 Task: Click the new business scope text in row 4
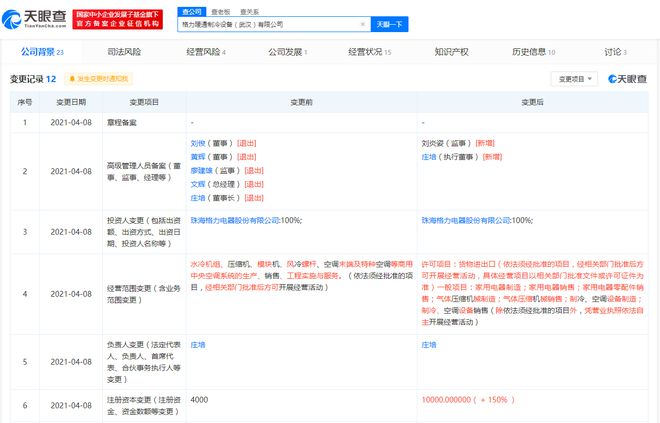click(532, 293)
